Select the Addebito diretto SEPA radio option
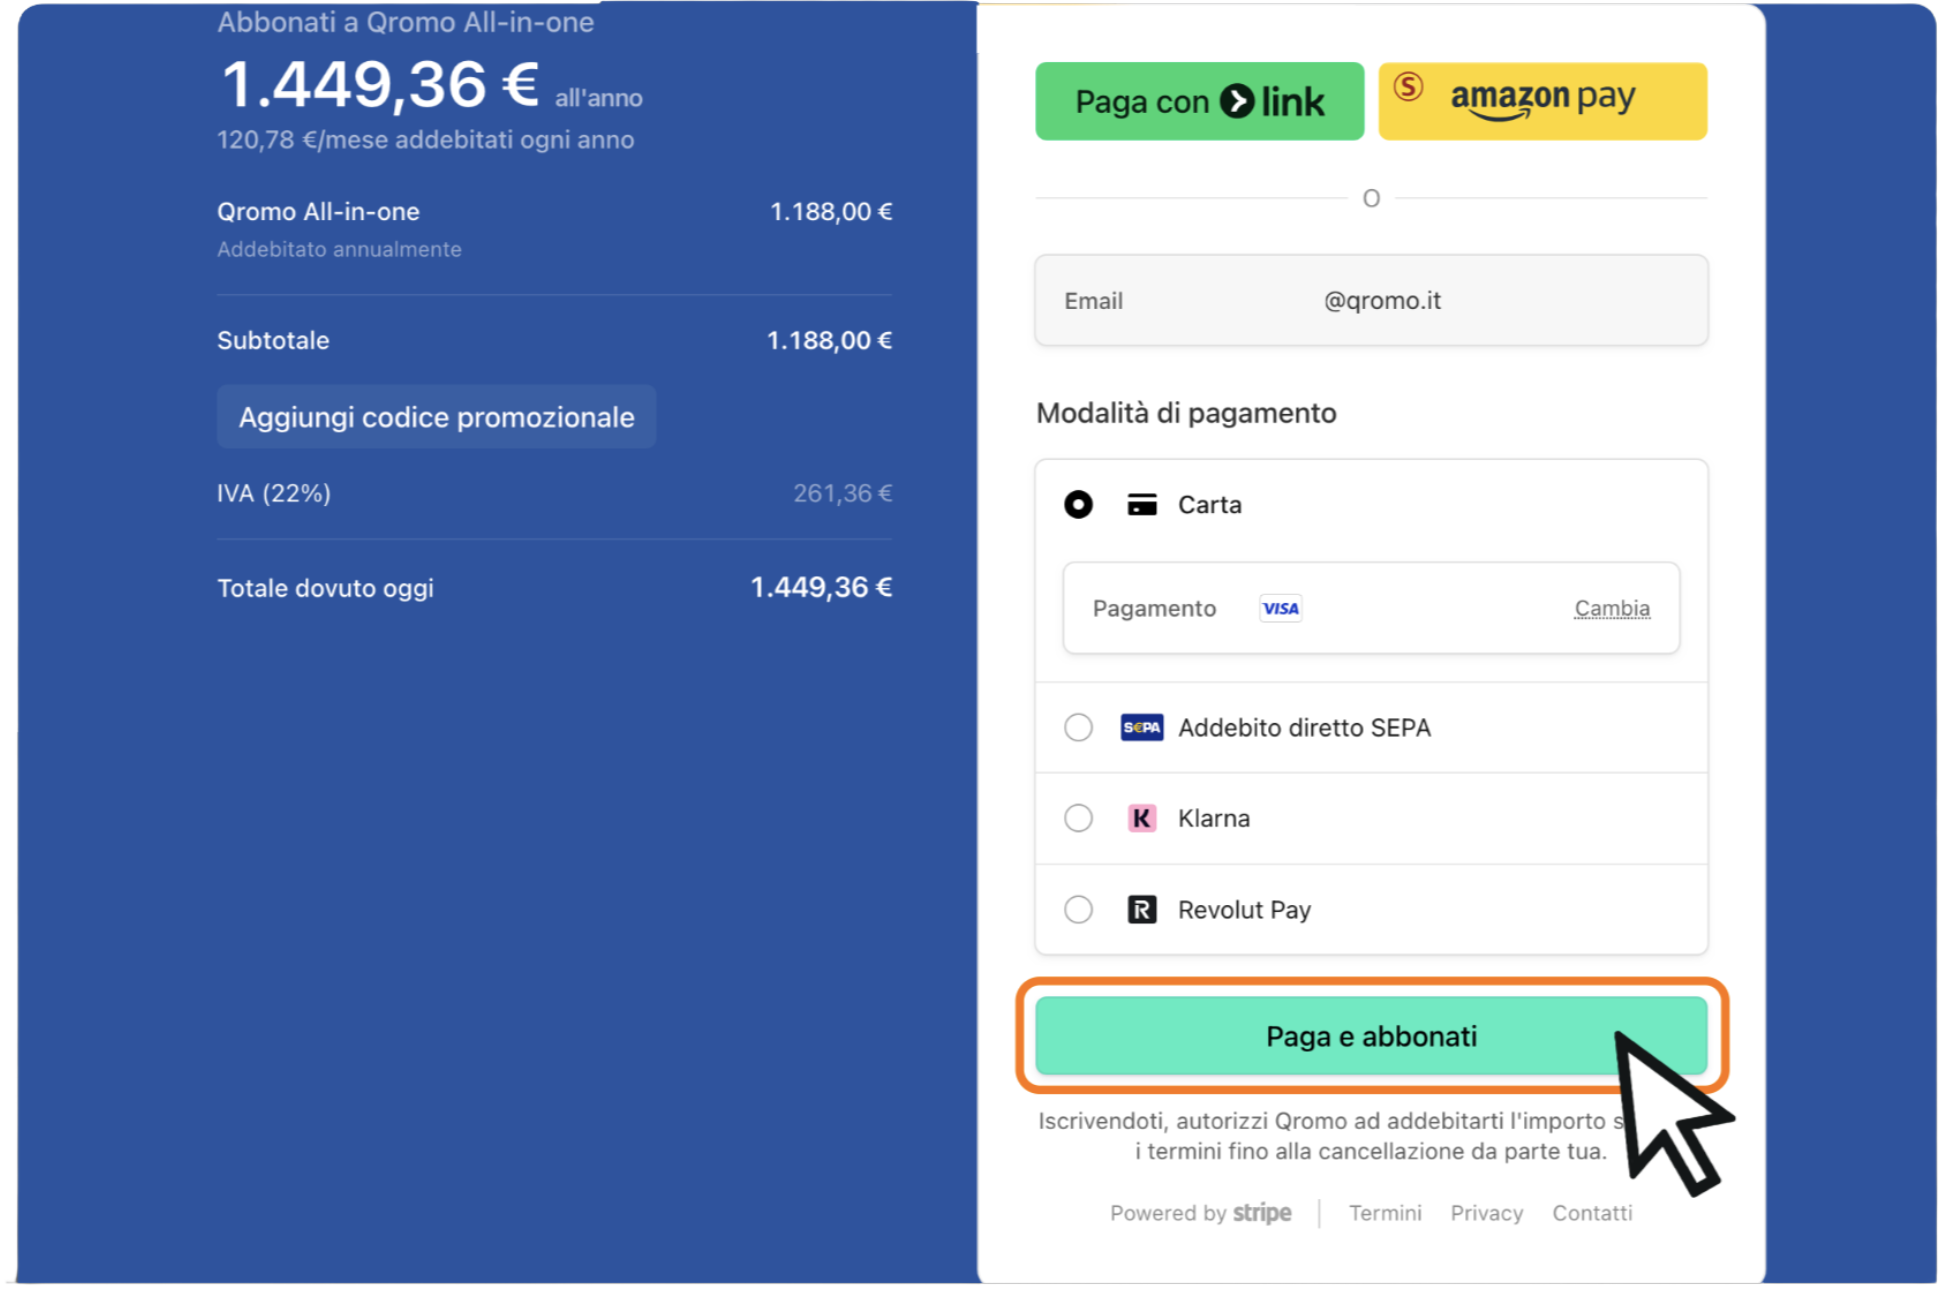The image size is (1950, 1298). click(x=1078, y=727)
